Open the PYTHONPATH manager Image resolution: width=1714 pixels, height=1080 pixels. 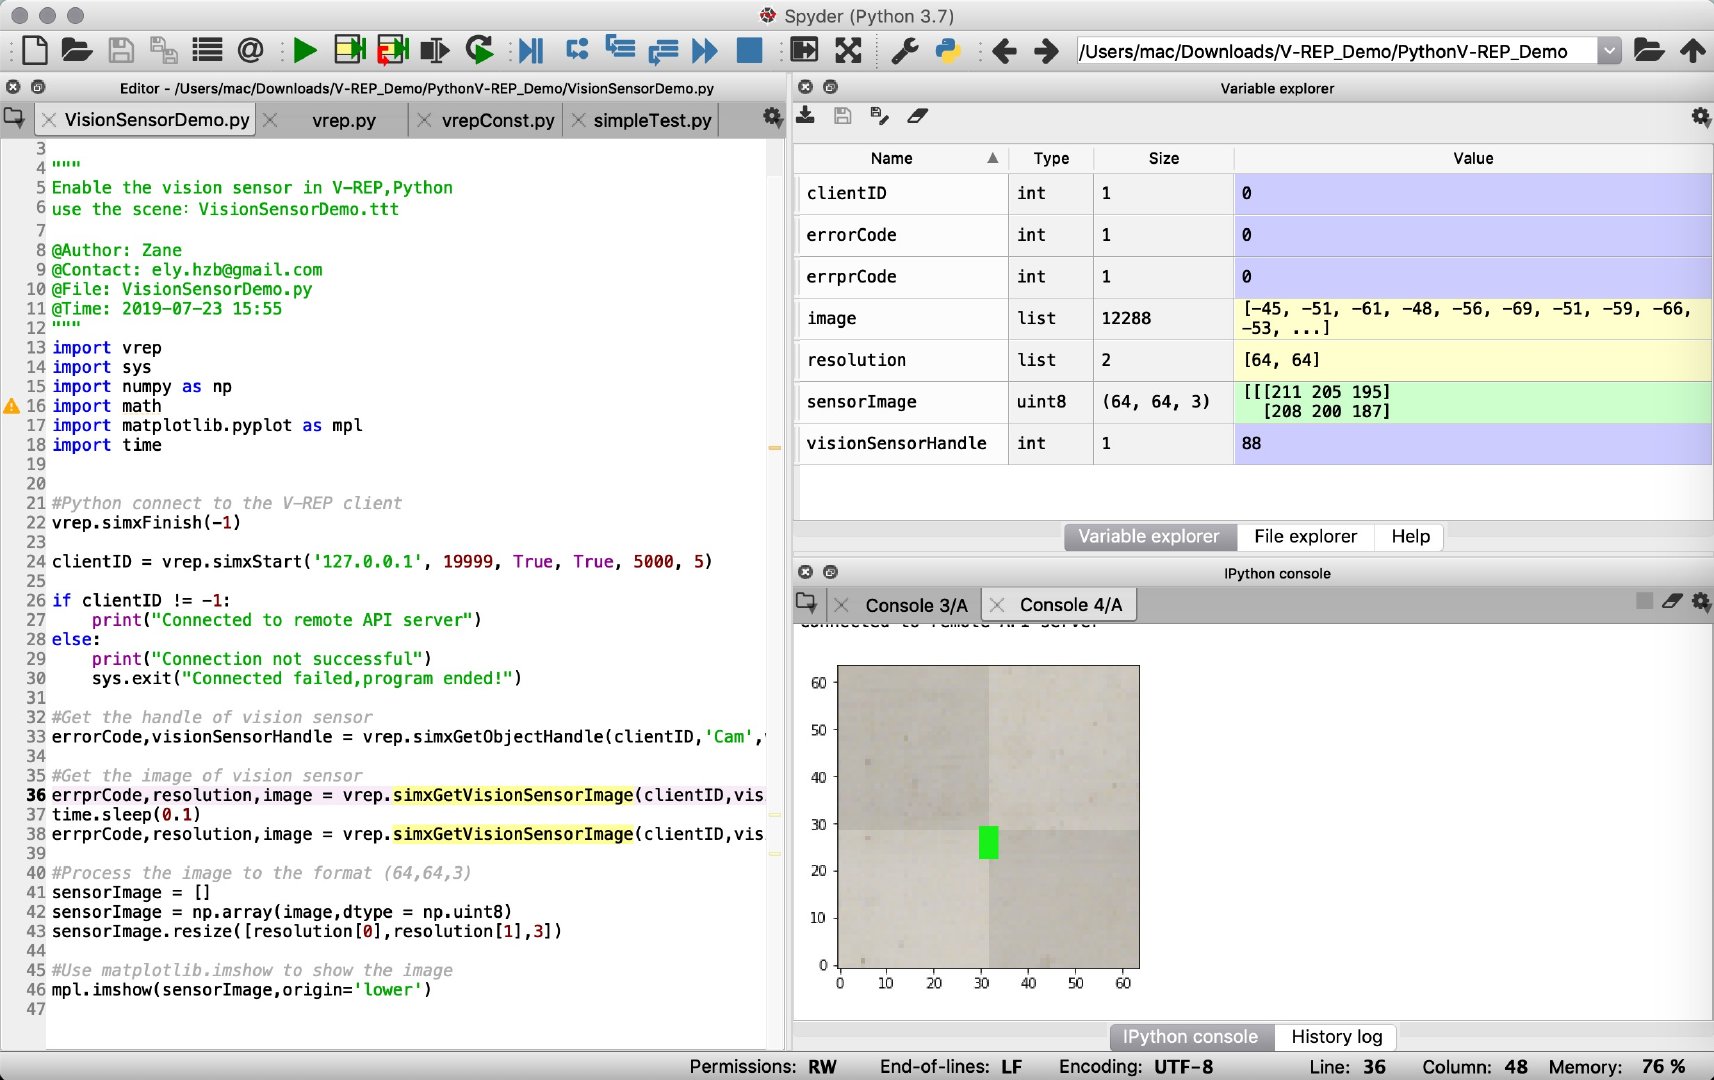click(944, 50)
